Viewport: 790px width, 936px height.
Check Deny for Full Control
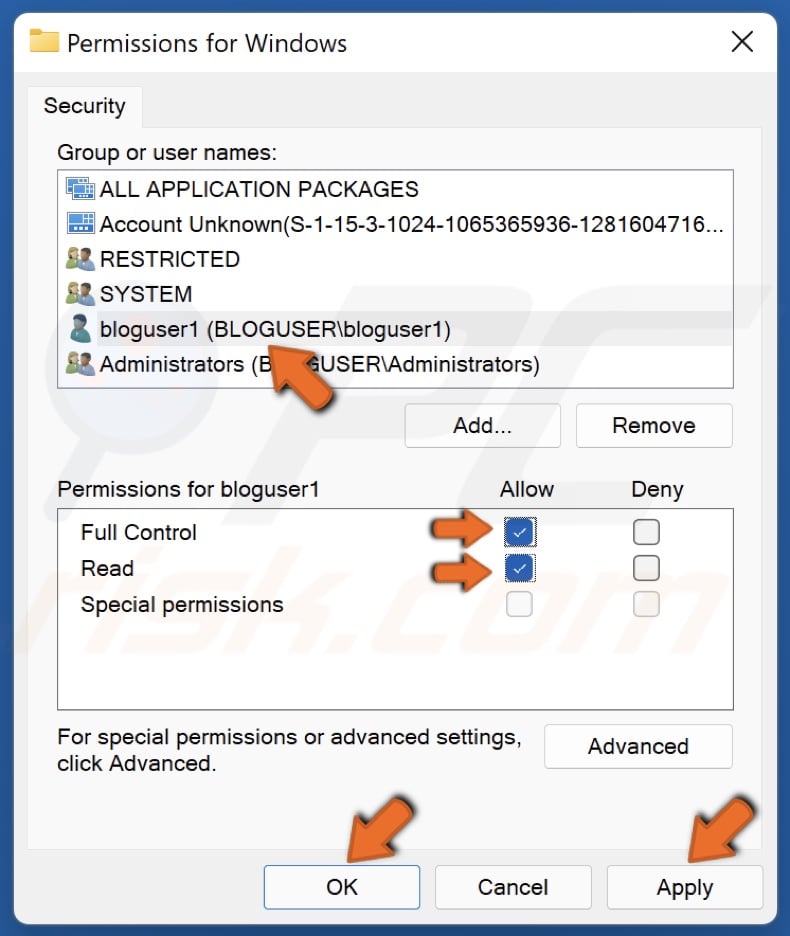646,532
